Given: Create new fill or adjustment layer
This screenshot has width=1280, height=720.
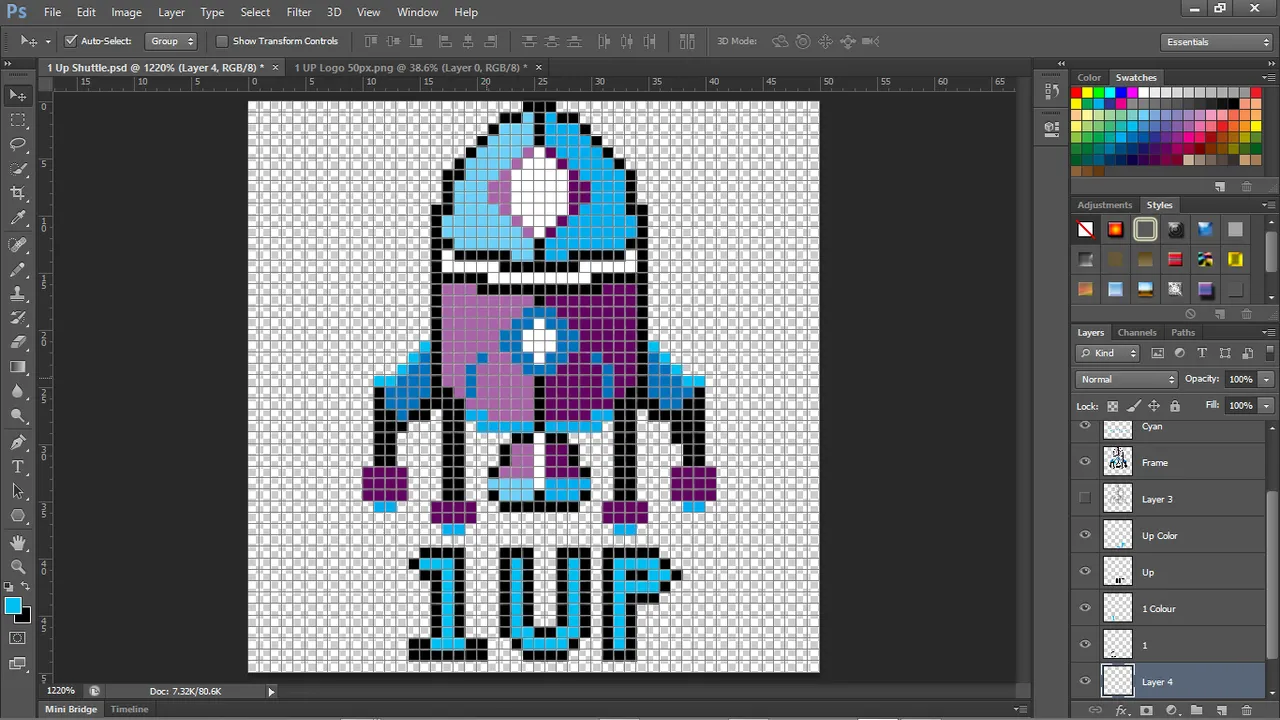Looking at the screenshot, I should pos(1171,710).
